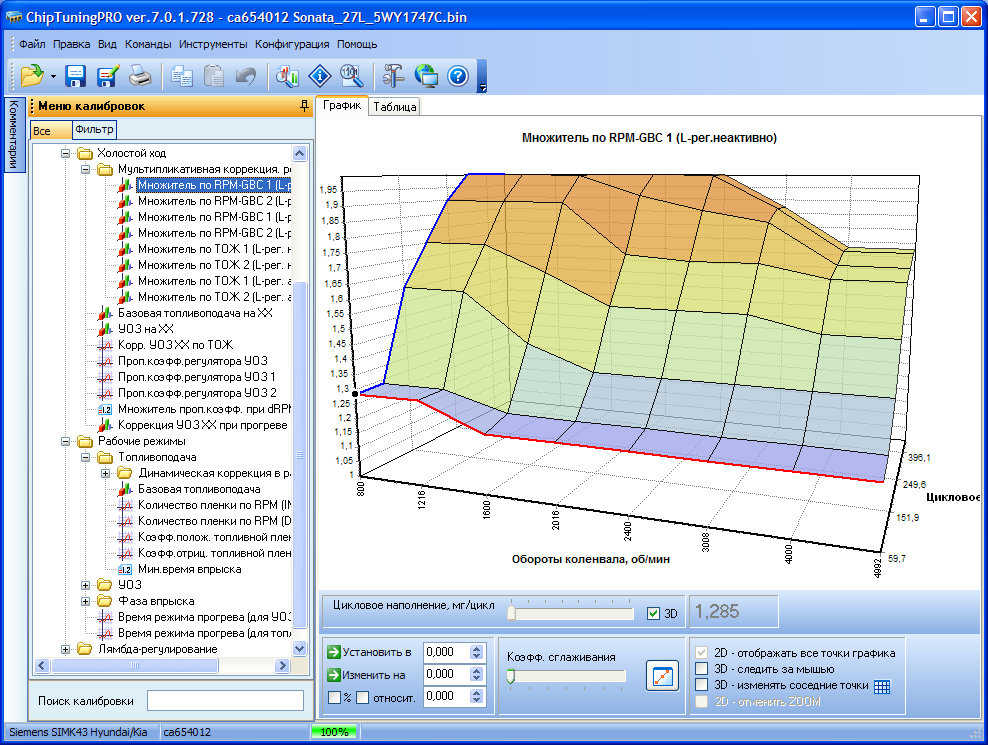Click the save floppy disk icon
The width and height of the screenshot is (988, 745).
click(76, 76)
